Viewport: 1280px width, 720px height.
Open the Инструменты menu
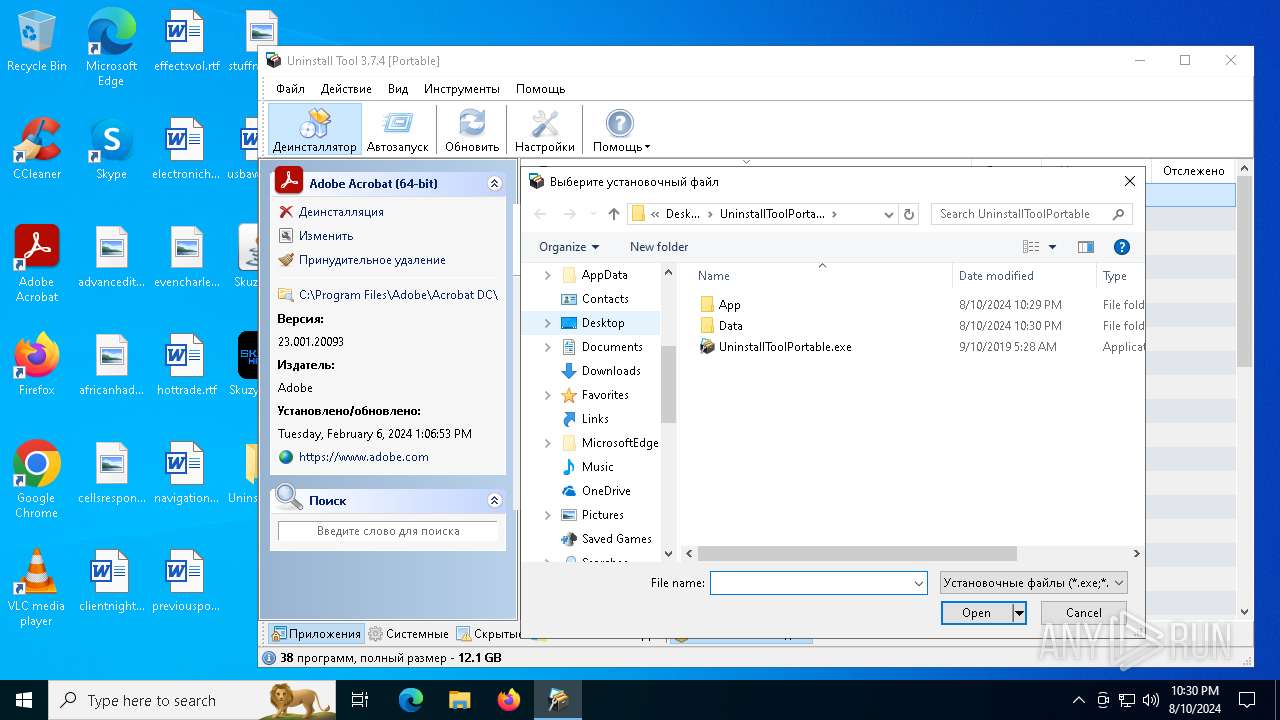pyautogui.click(x=461, y=89)
